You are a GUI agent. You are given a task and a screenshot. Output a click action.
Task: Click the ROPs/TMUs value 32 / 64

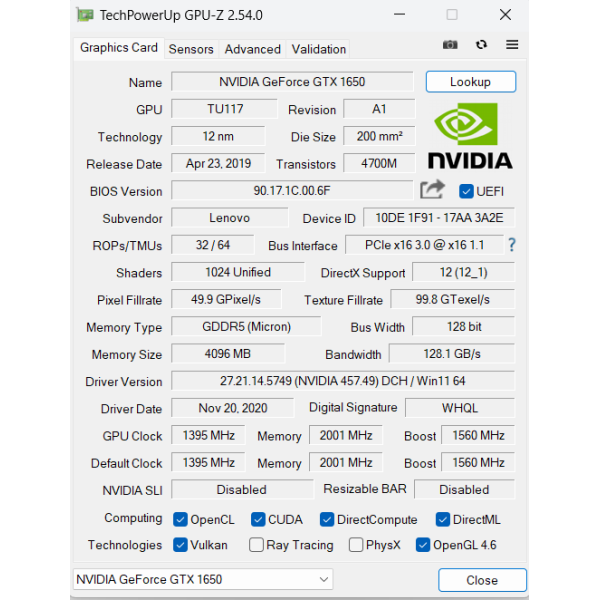coord(213,245)
